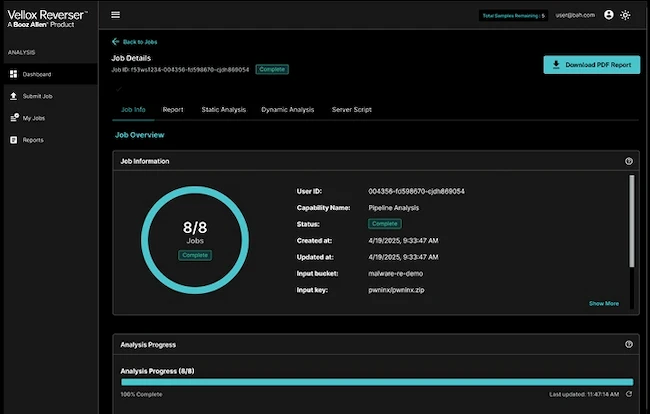Click the Reports sidebar icon

click(x=13, y=140)
